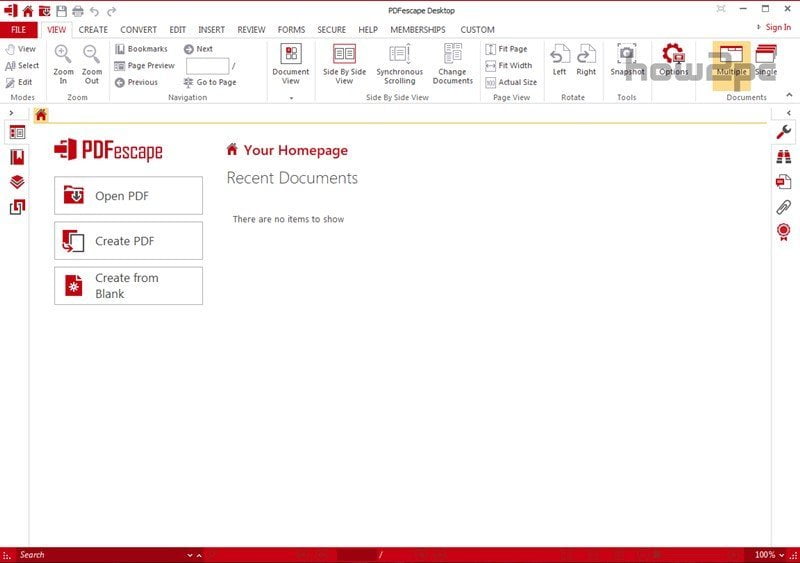Expand the right sidebar arrow

click(x=789, y=113)
